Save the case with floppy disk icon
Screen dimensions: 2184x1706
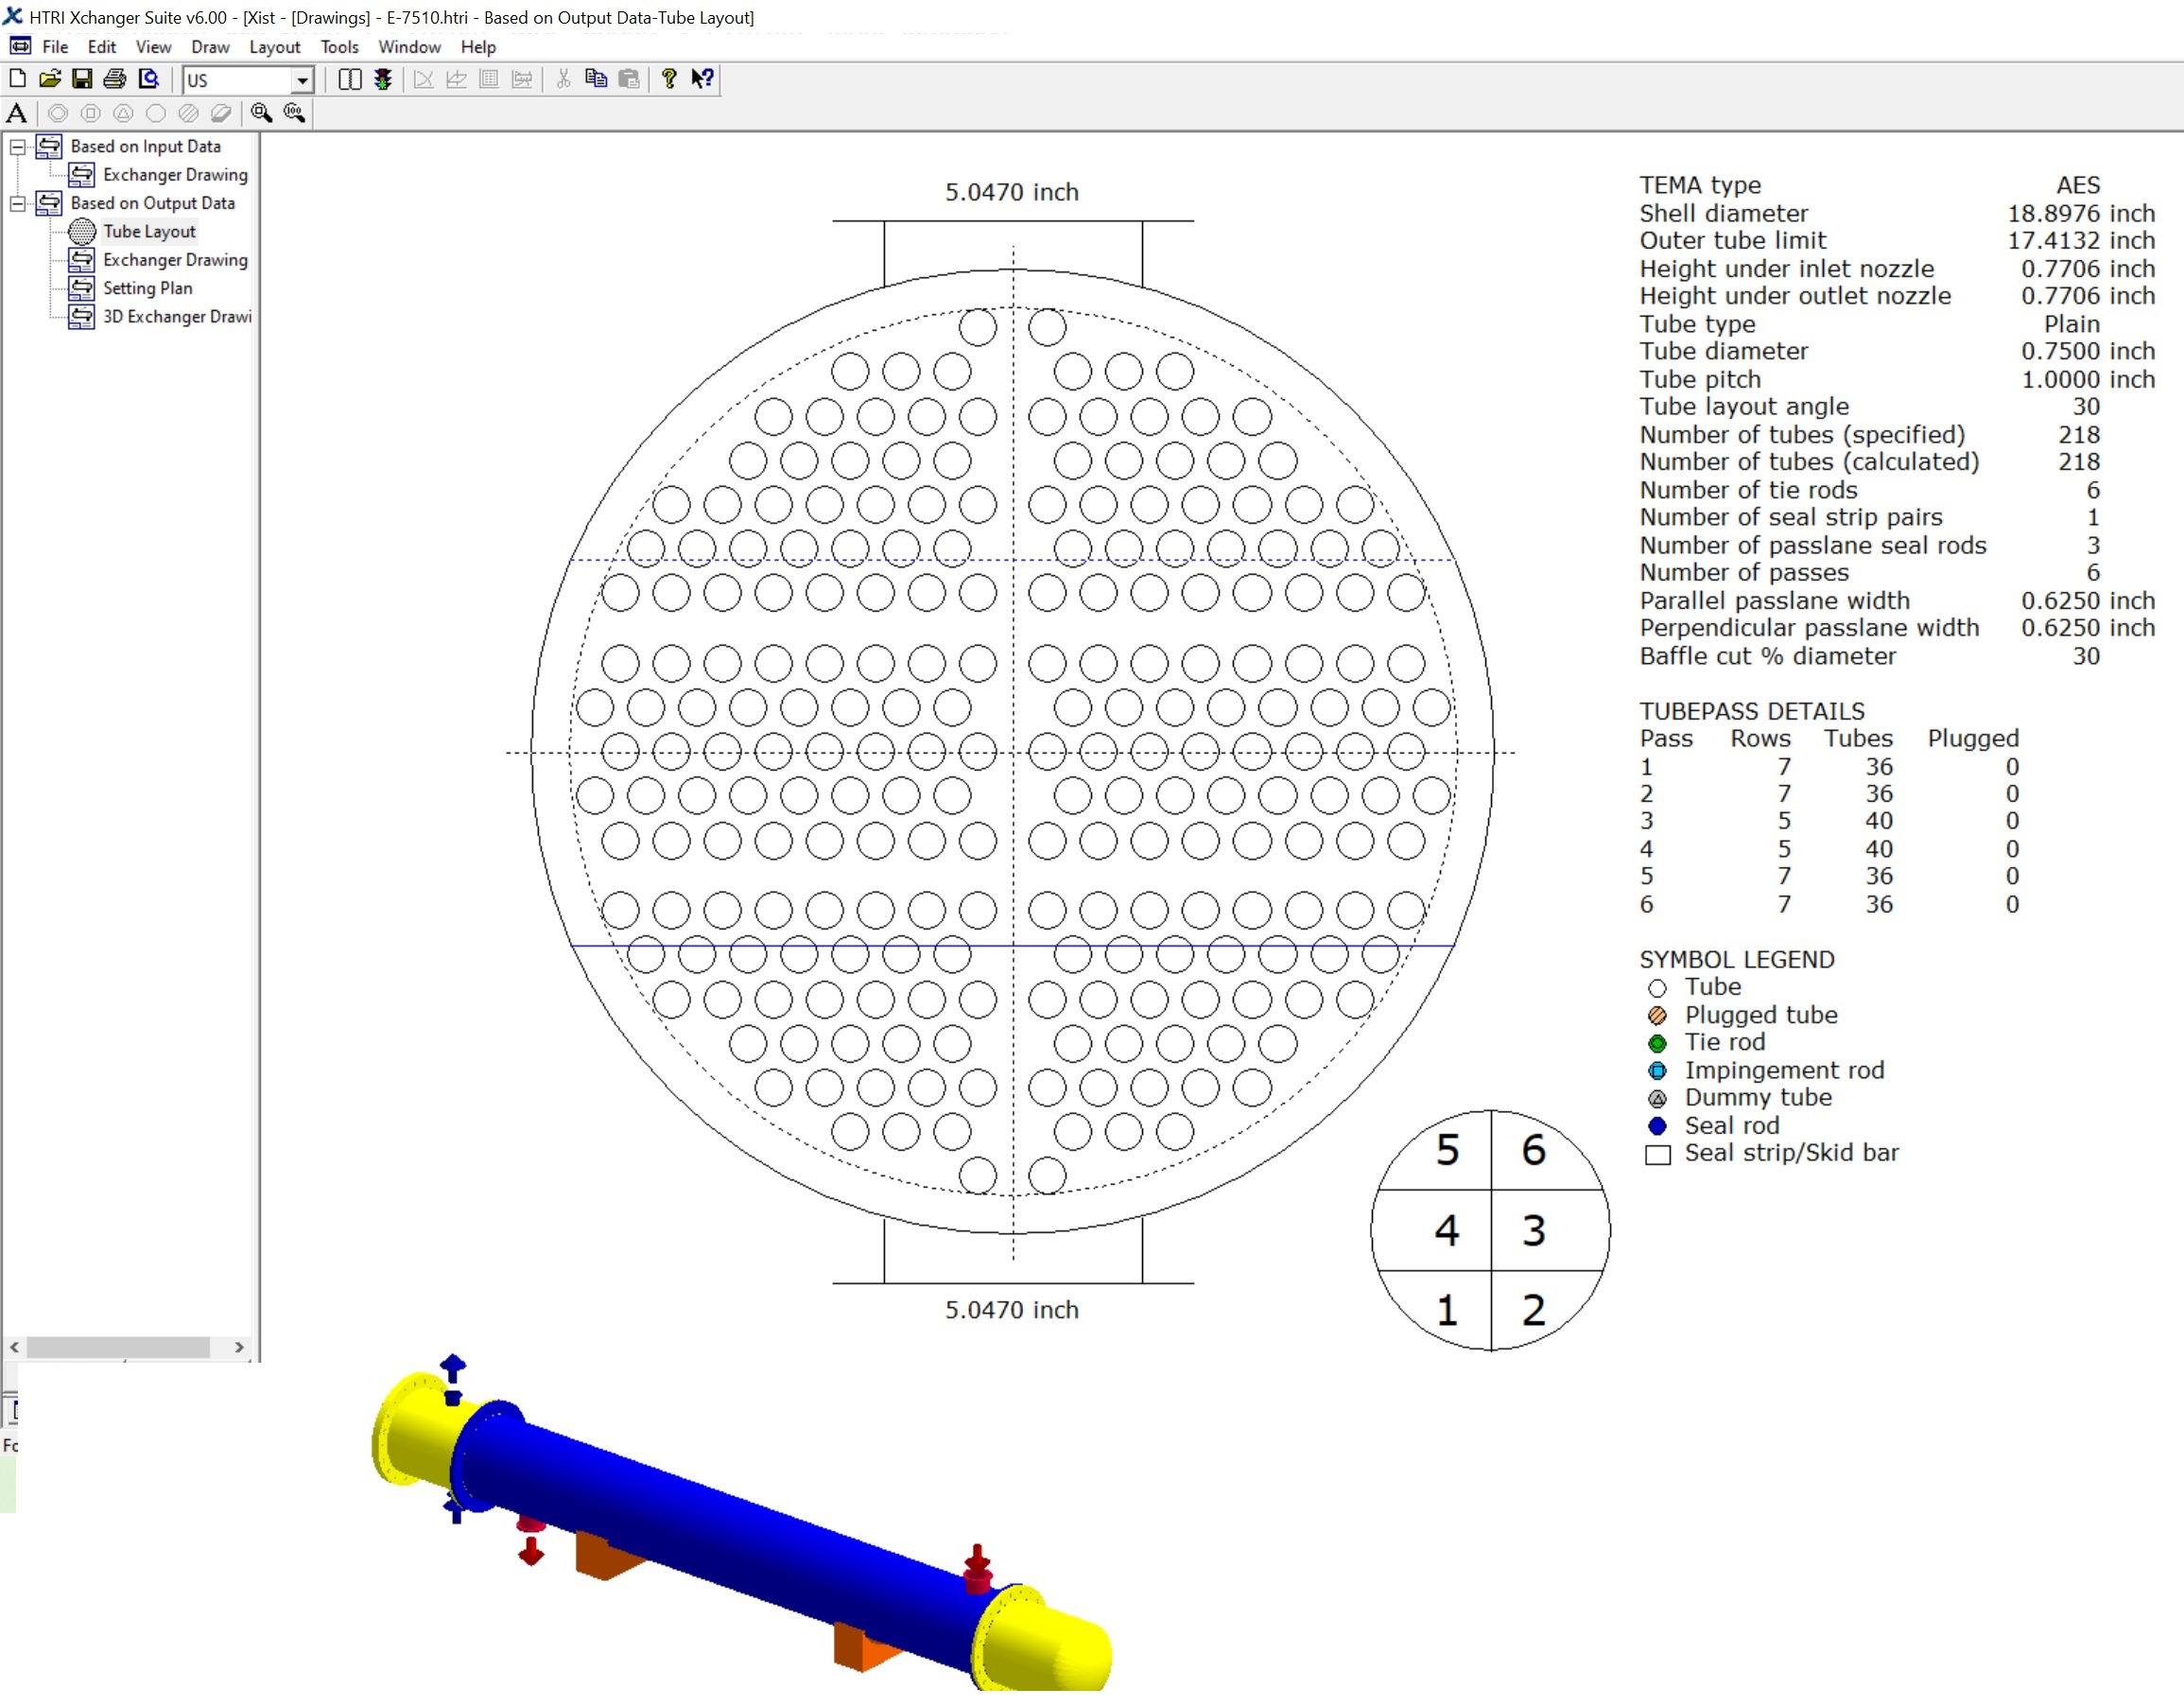point(82,79)
